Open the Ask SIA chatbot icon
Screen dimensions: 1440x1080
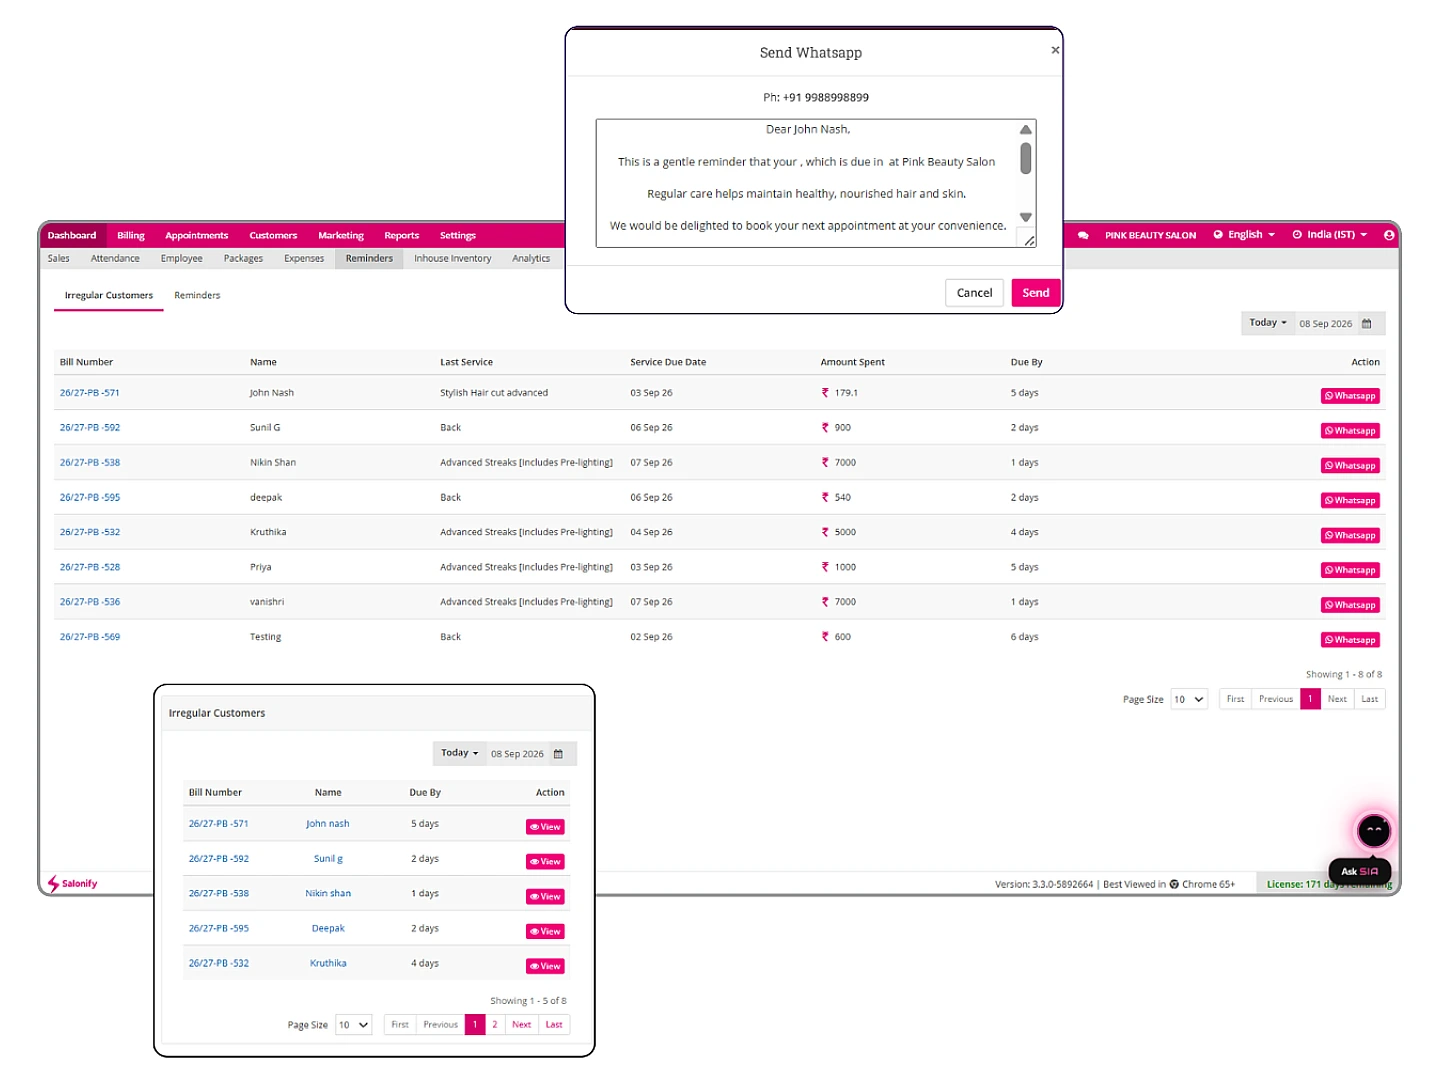1373,830
